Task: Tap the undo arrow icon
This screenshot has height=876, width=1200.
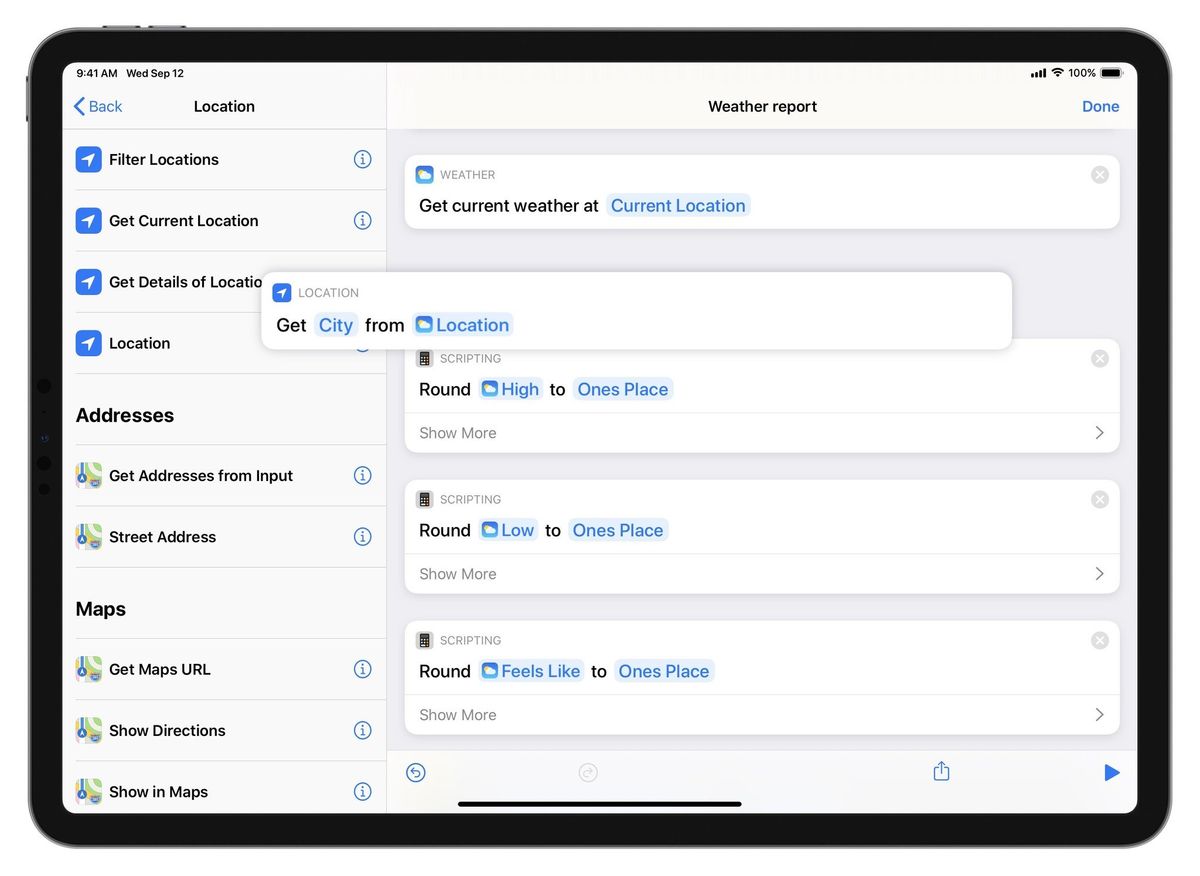Action: tap(416, 772)
